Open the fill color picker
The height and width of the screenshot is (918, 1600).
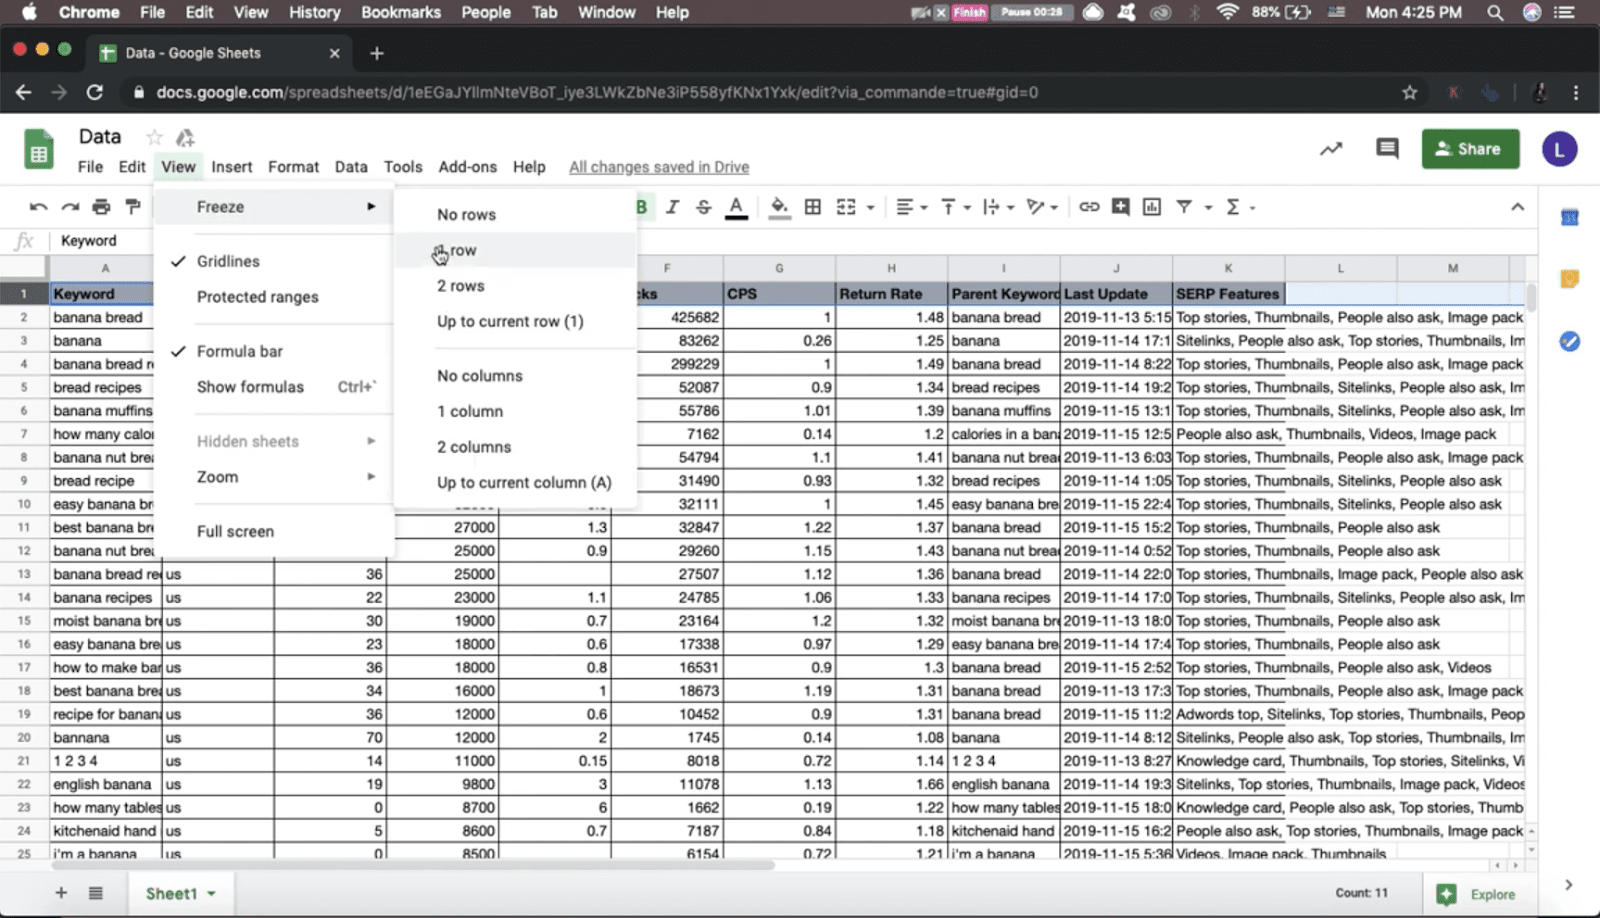(779, 207)
